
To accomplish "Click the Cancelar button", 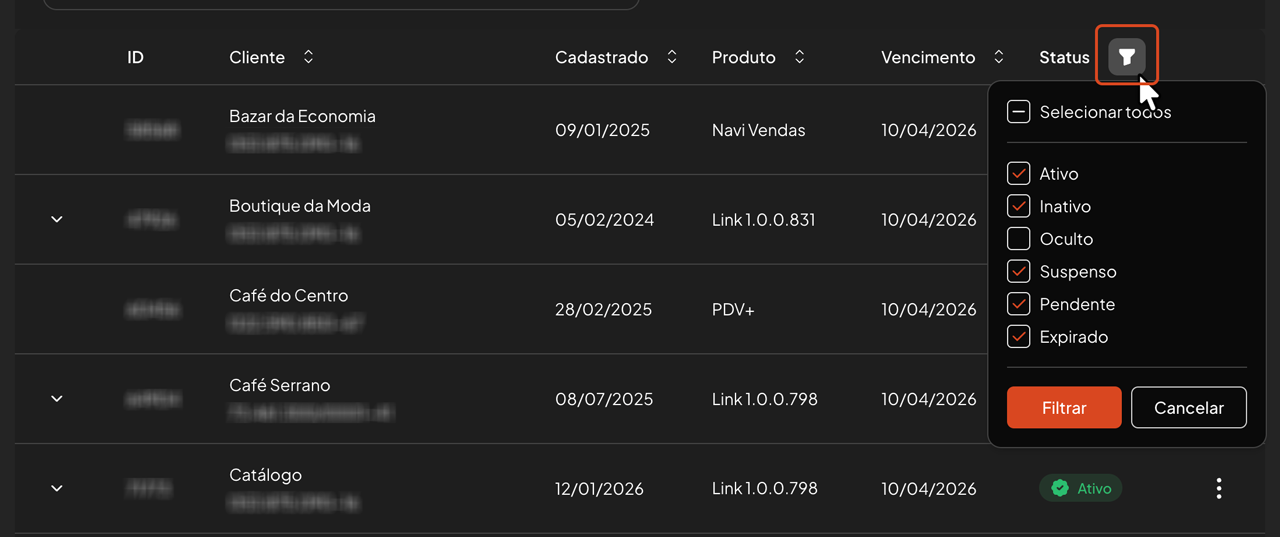I will 1188,408.
